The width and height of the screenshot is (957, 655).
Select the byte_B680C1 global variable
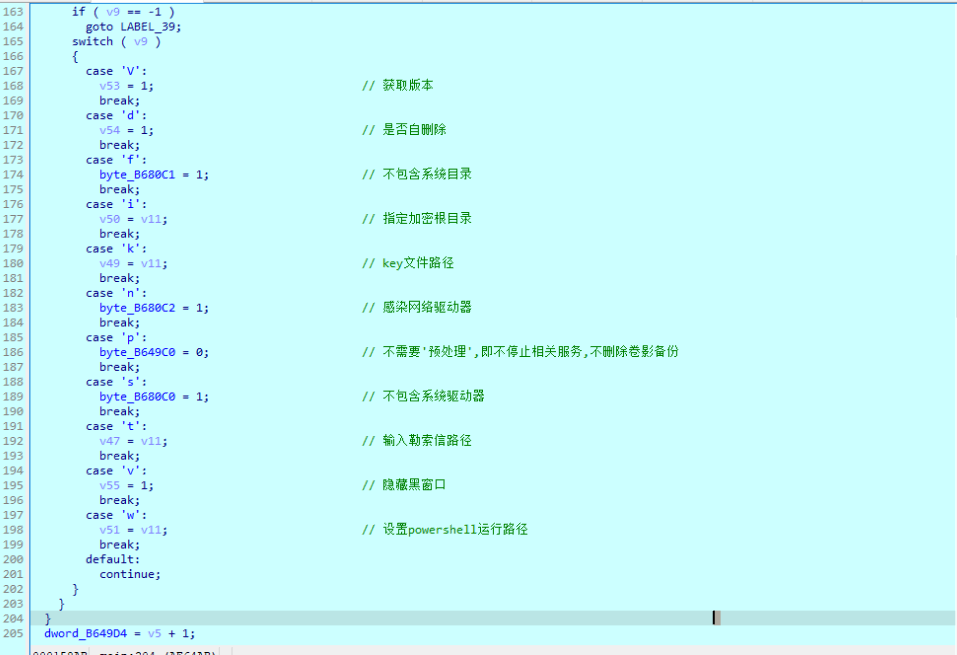(x=137, y=174)
